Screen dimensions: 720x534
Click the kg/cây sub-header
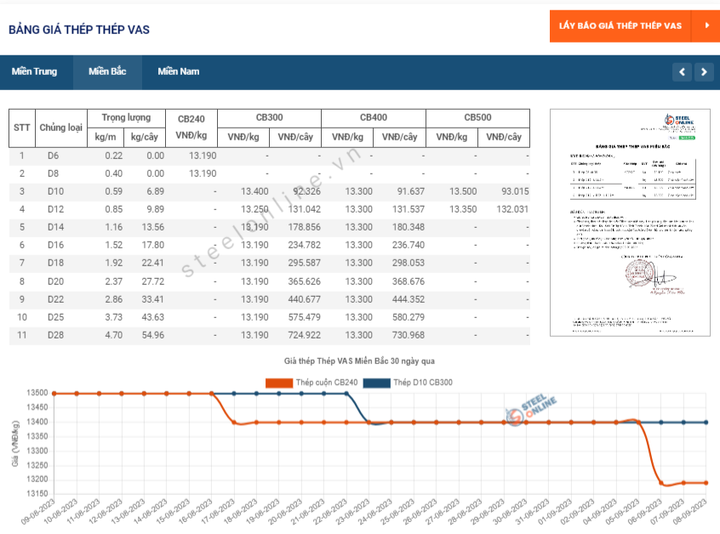144,137
